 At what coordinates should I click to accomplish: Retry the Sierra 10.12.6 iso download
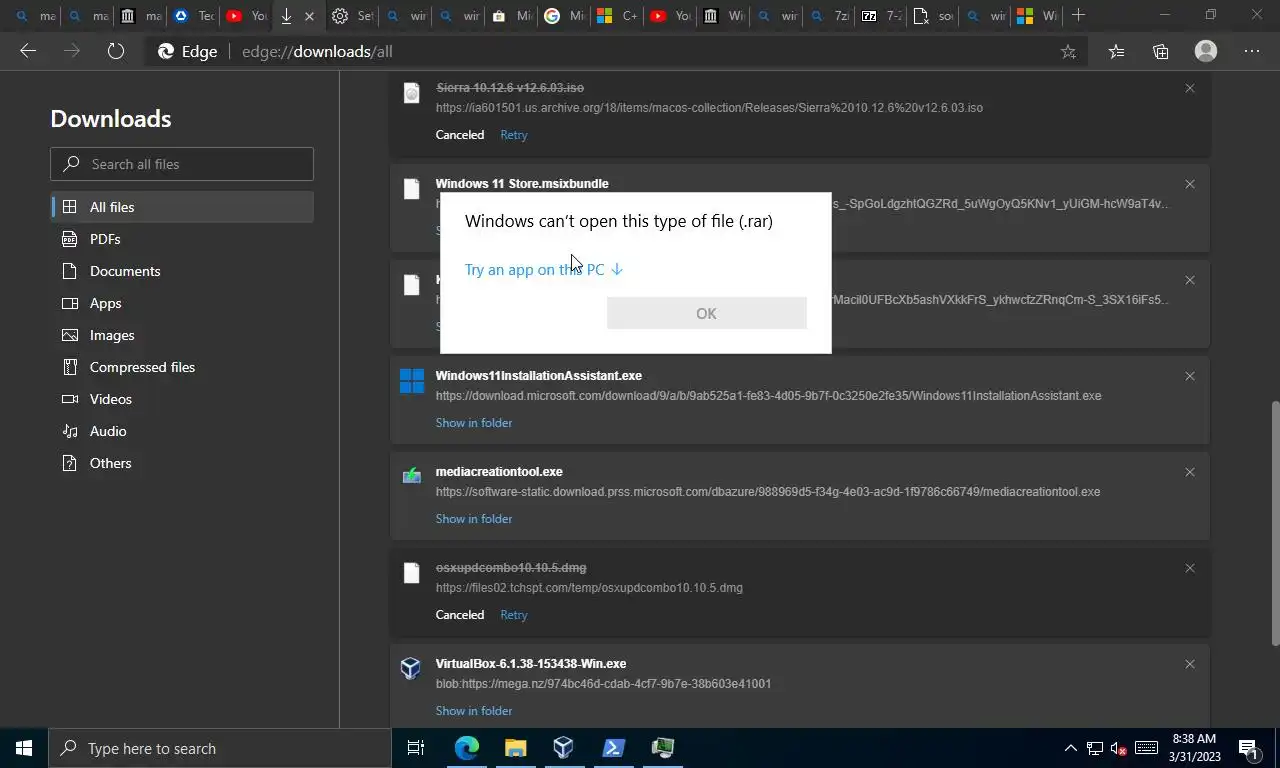pyautogui.click(x=514, y=135)
